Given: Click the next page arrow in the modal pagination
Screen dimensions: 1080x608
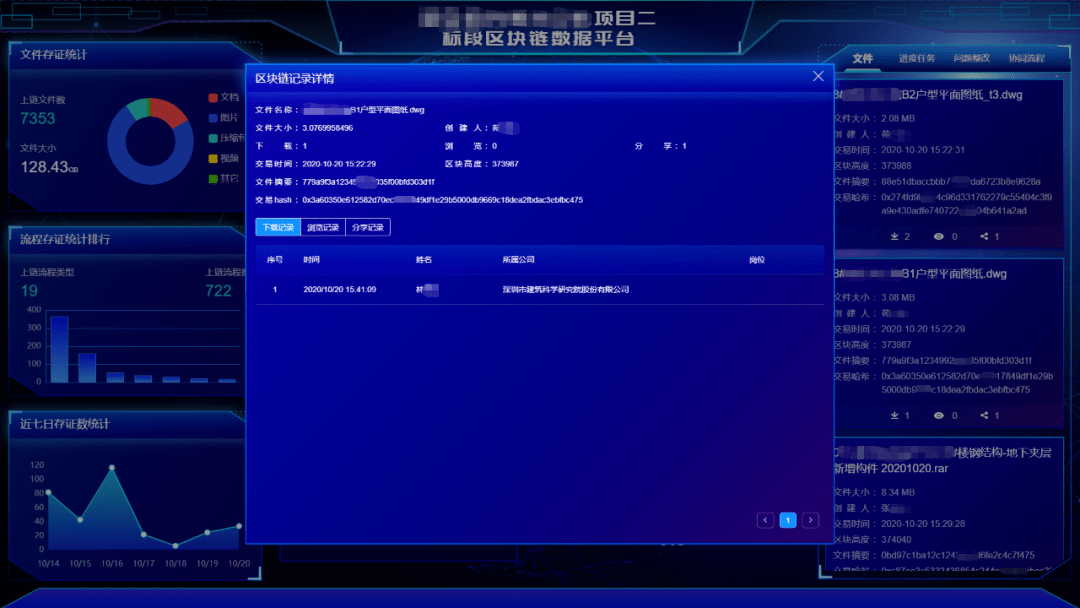Looking at the screenshot, I should pyautogui.click(x=811, y=520).
